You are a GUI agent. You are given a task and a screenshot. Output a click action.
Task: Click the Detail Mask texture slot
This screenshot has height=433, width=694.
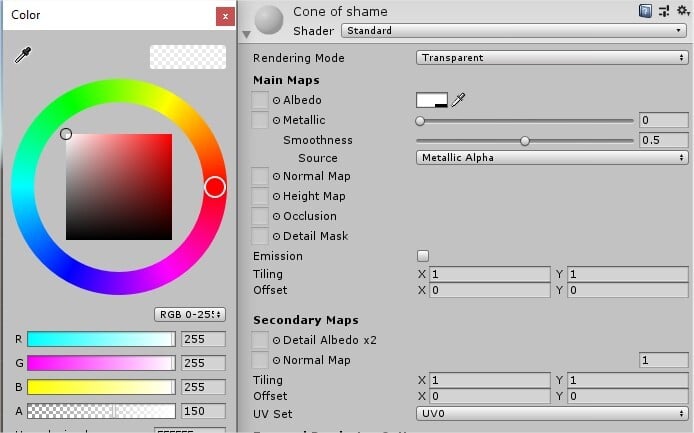pyautogui.click(x=260, y=236)
